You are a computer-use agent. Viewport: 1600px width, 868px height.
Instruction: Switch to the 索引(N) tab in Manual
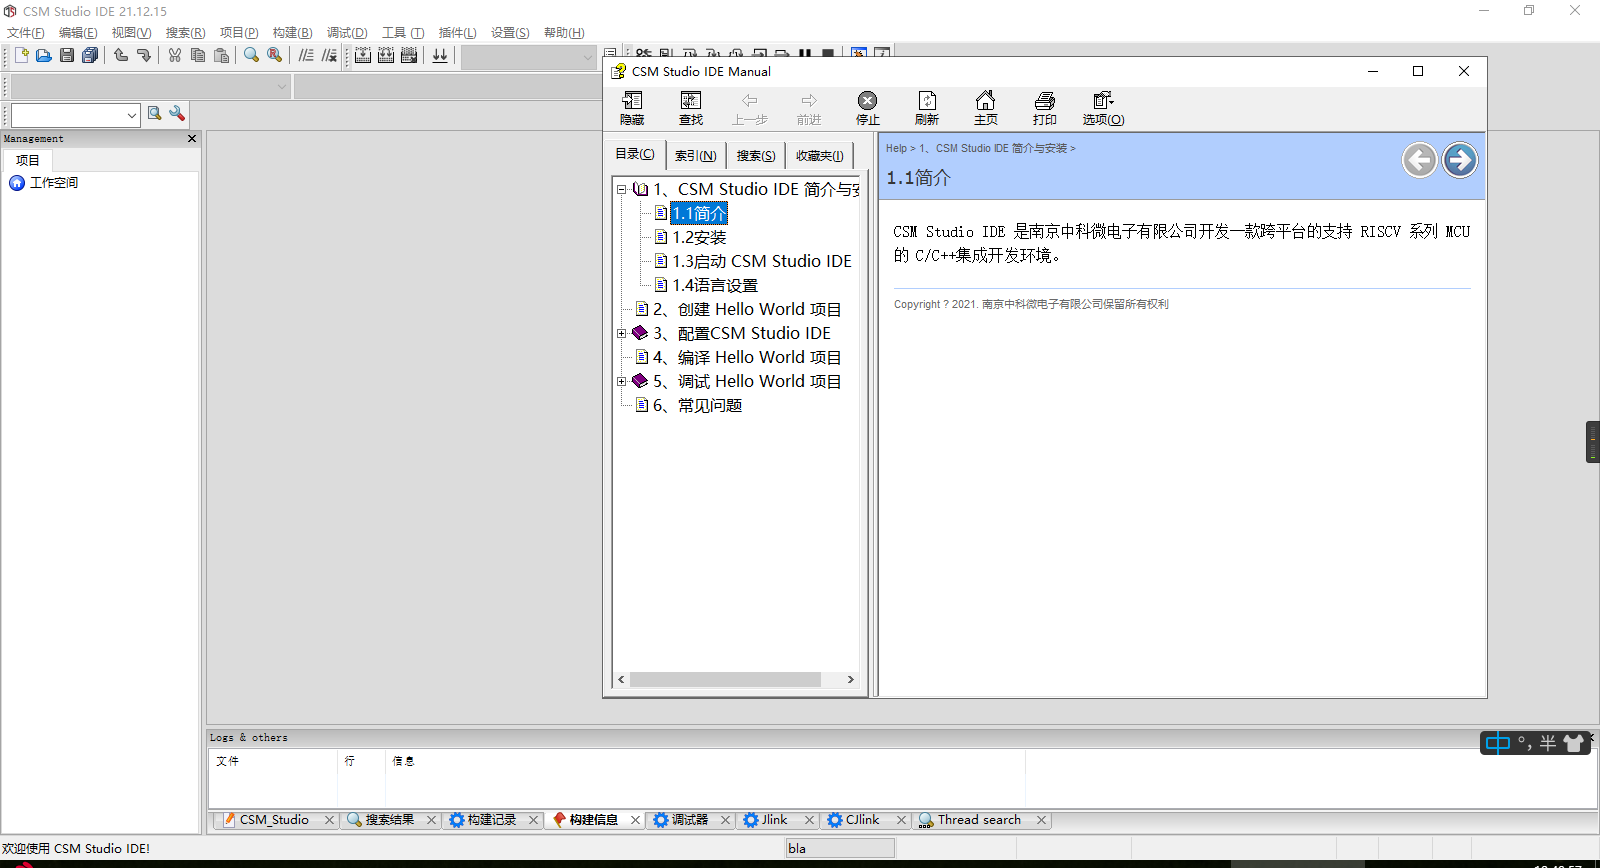(x=695, y=156)
